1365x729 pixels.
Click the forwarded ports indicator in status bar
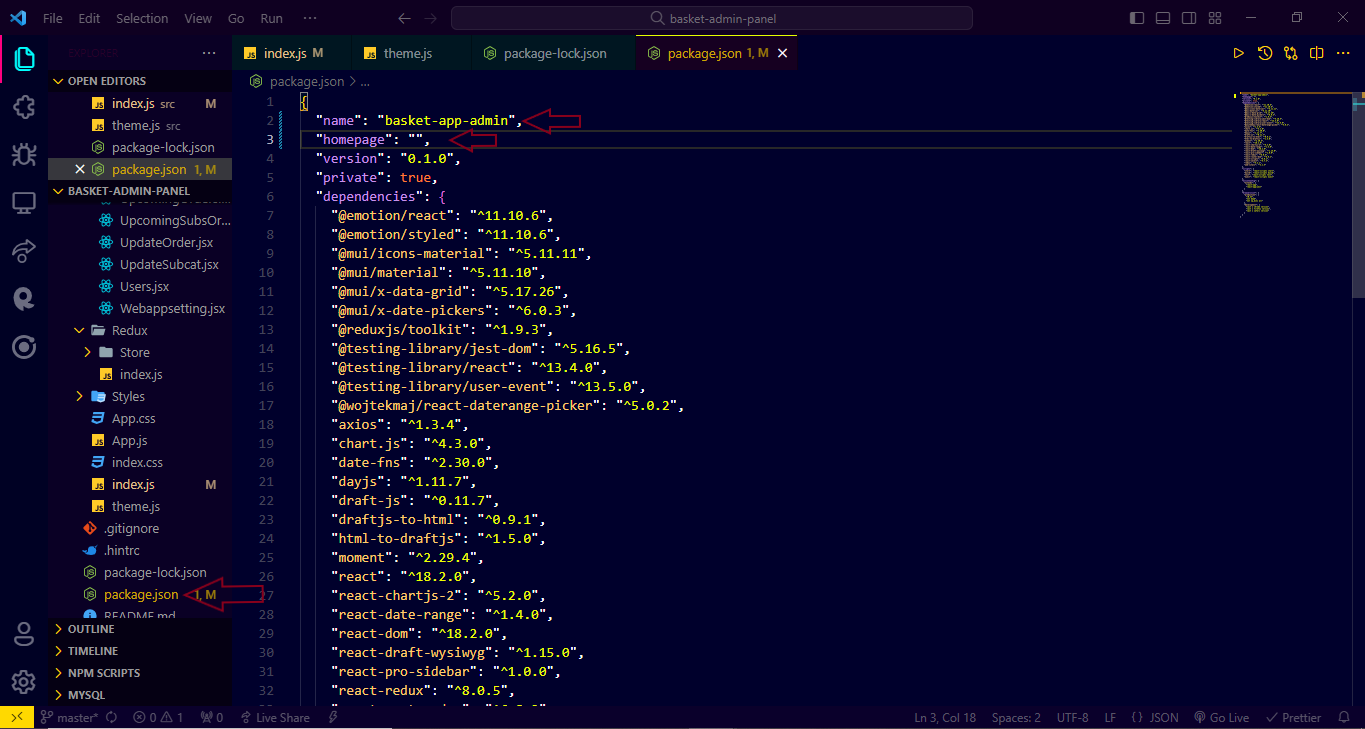pos(212,717)
